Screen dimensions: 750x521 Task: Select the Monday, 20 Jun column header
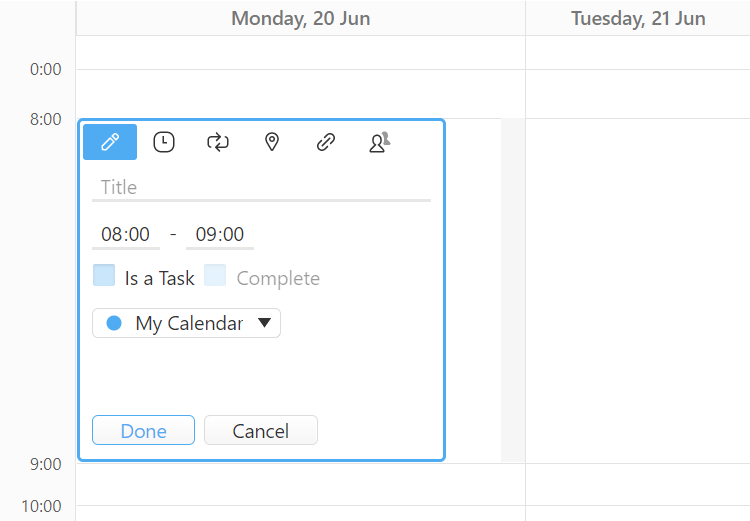point(301,18)
